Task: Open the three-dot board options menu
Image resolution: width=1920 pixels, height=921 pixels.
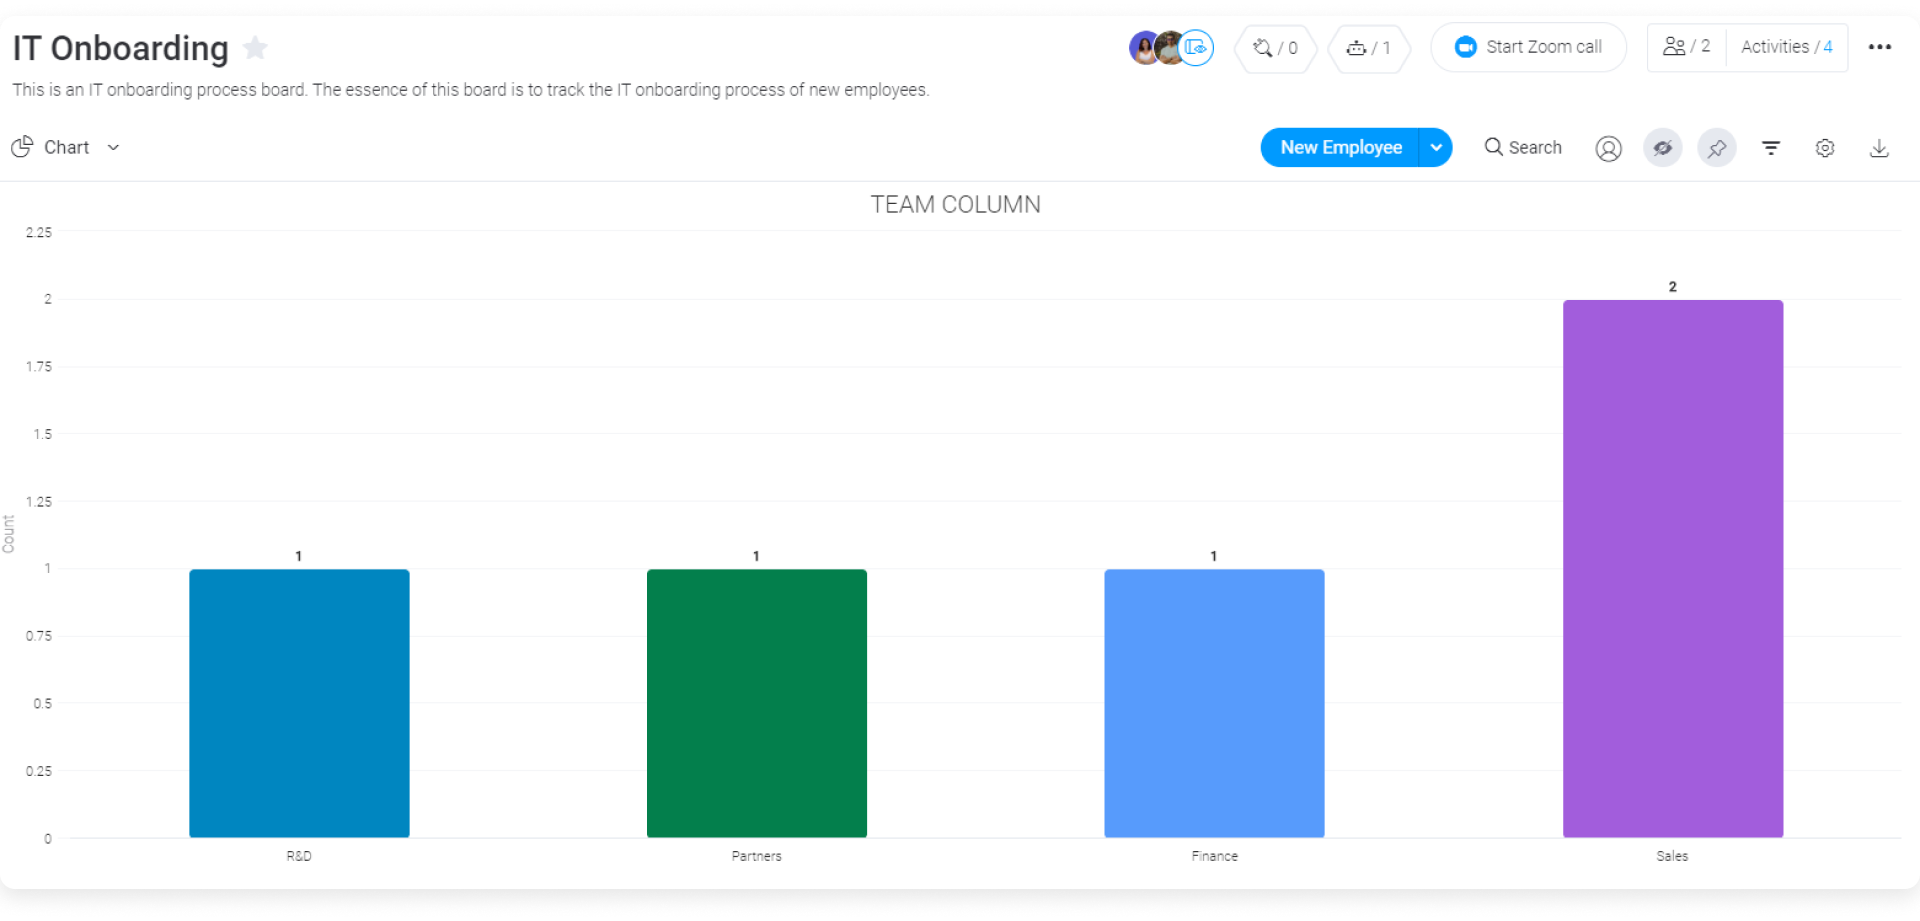Action: pyautogui.click(x=1879, y=47)
